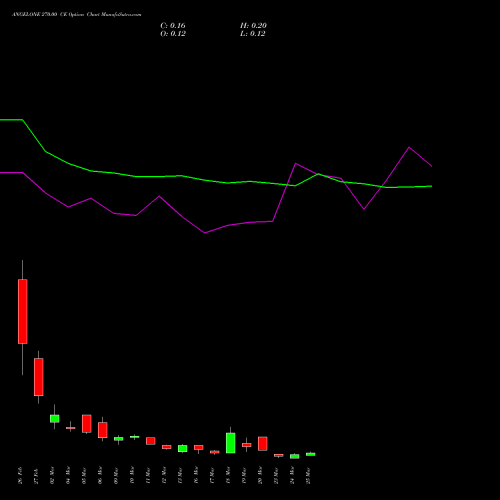The image size is (500, 500).
Task: Click the 24 Mar date label
Action: click(x=292, y=476)
